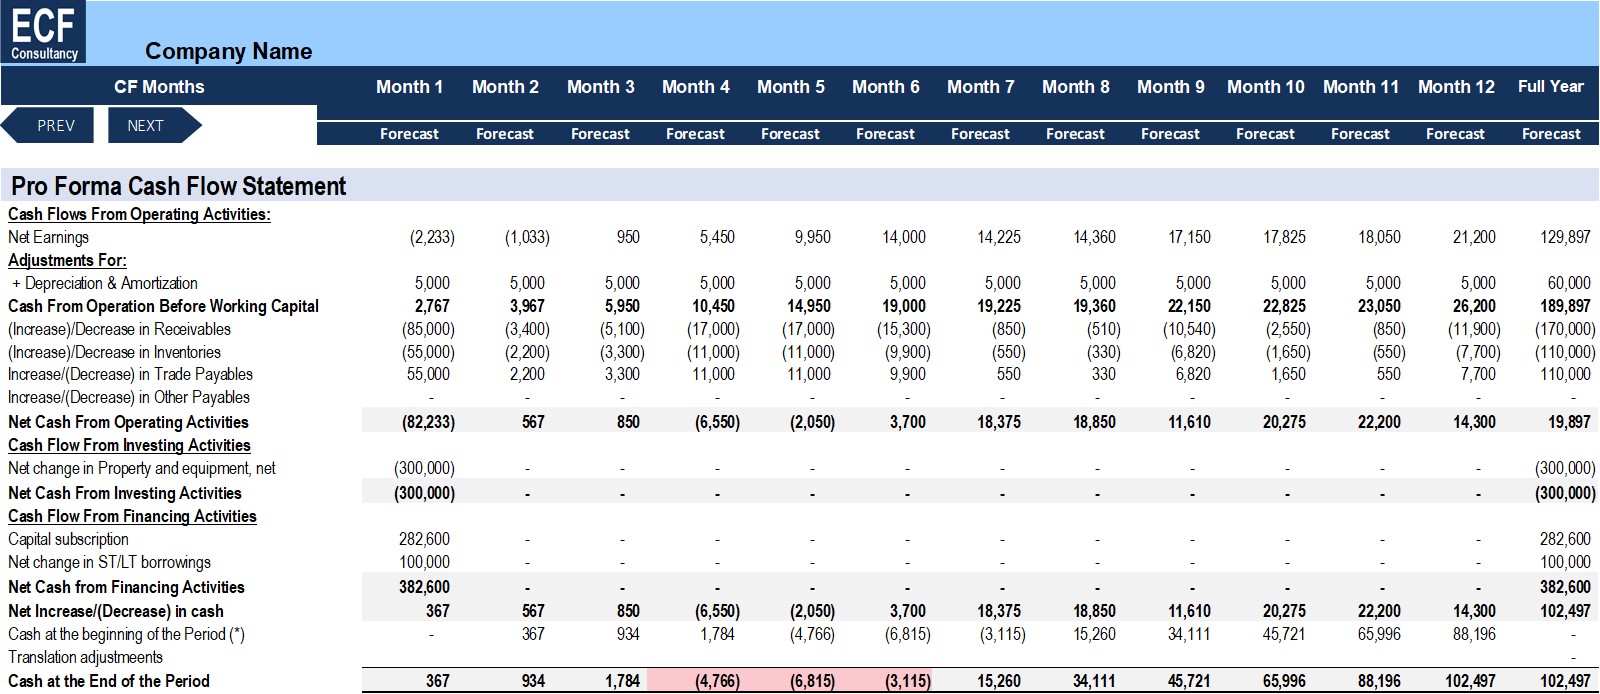Select Net Cash From Investing Activities label
The height and width of the screenshot is (694, 1600).
[125, 493]
